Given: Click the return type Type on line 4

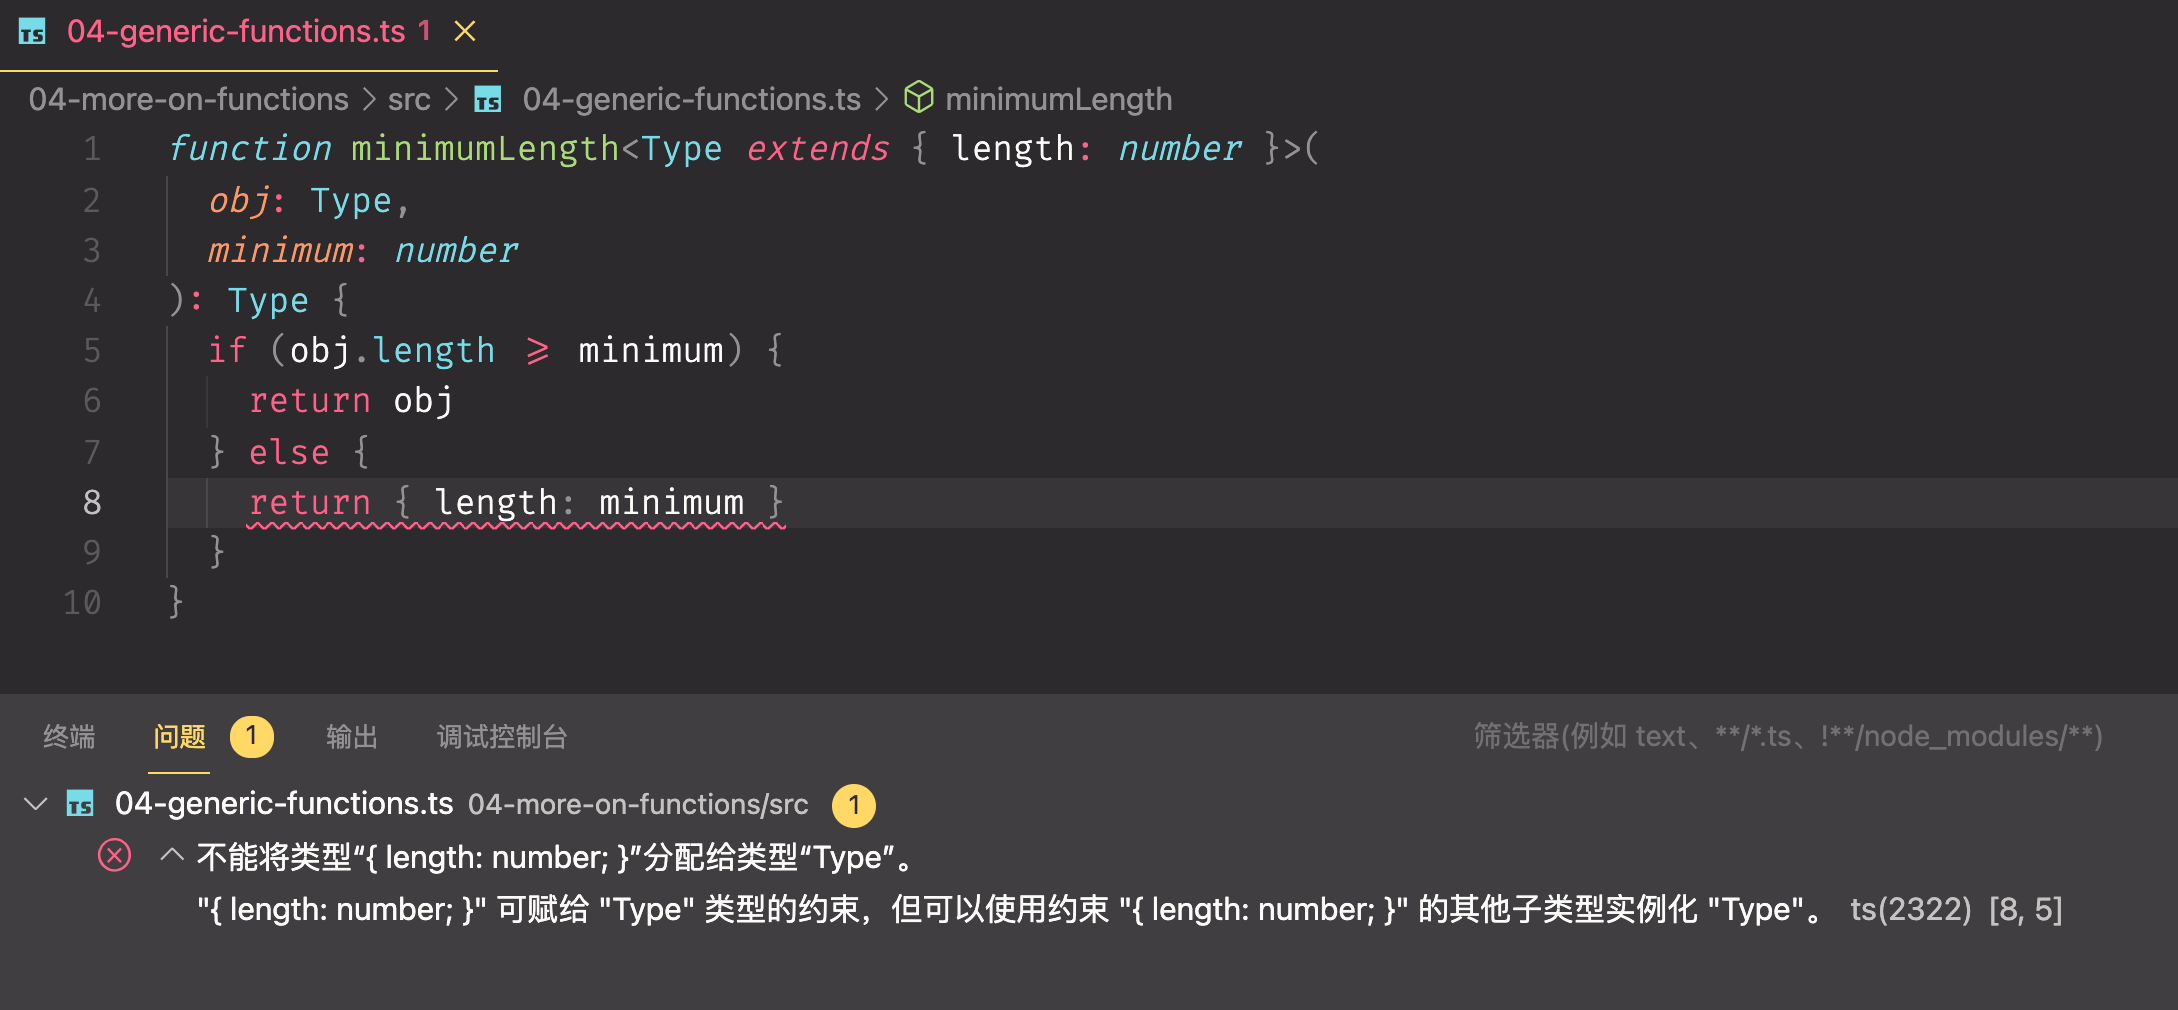Looking at the screenshot, I should coord(268,300).
